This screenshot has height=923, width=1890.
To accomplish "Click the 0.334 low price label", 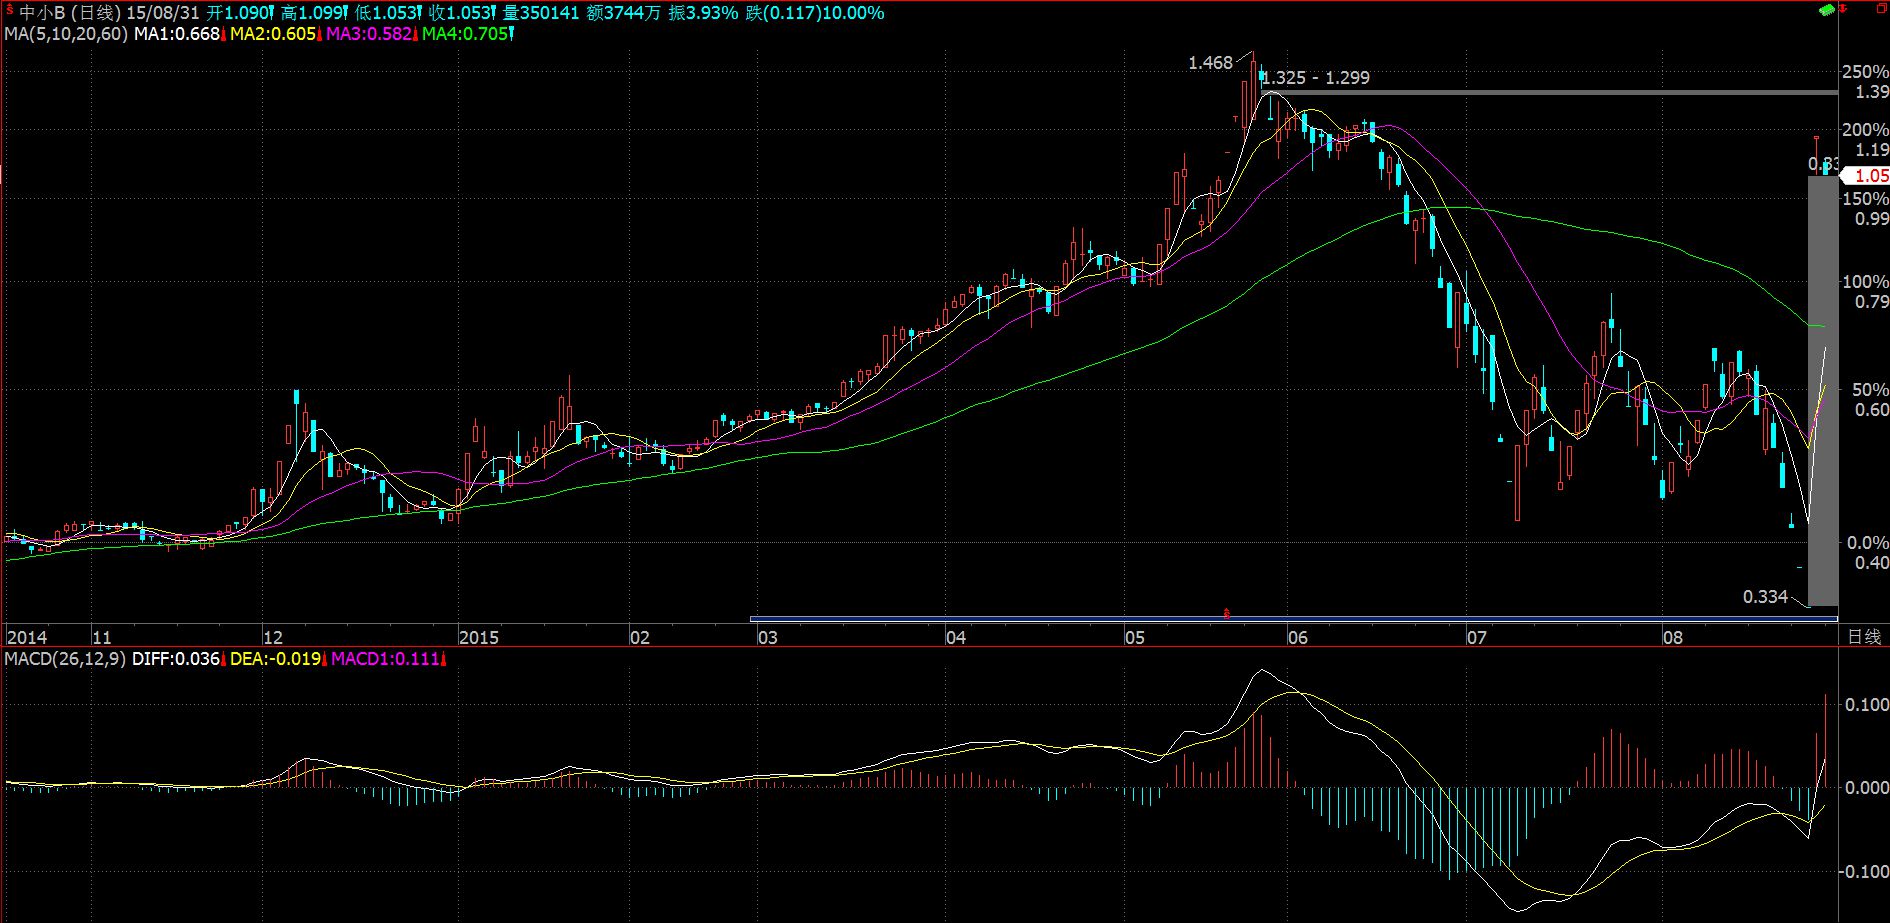I will 1765,597.
